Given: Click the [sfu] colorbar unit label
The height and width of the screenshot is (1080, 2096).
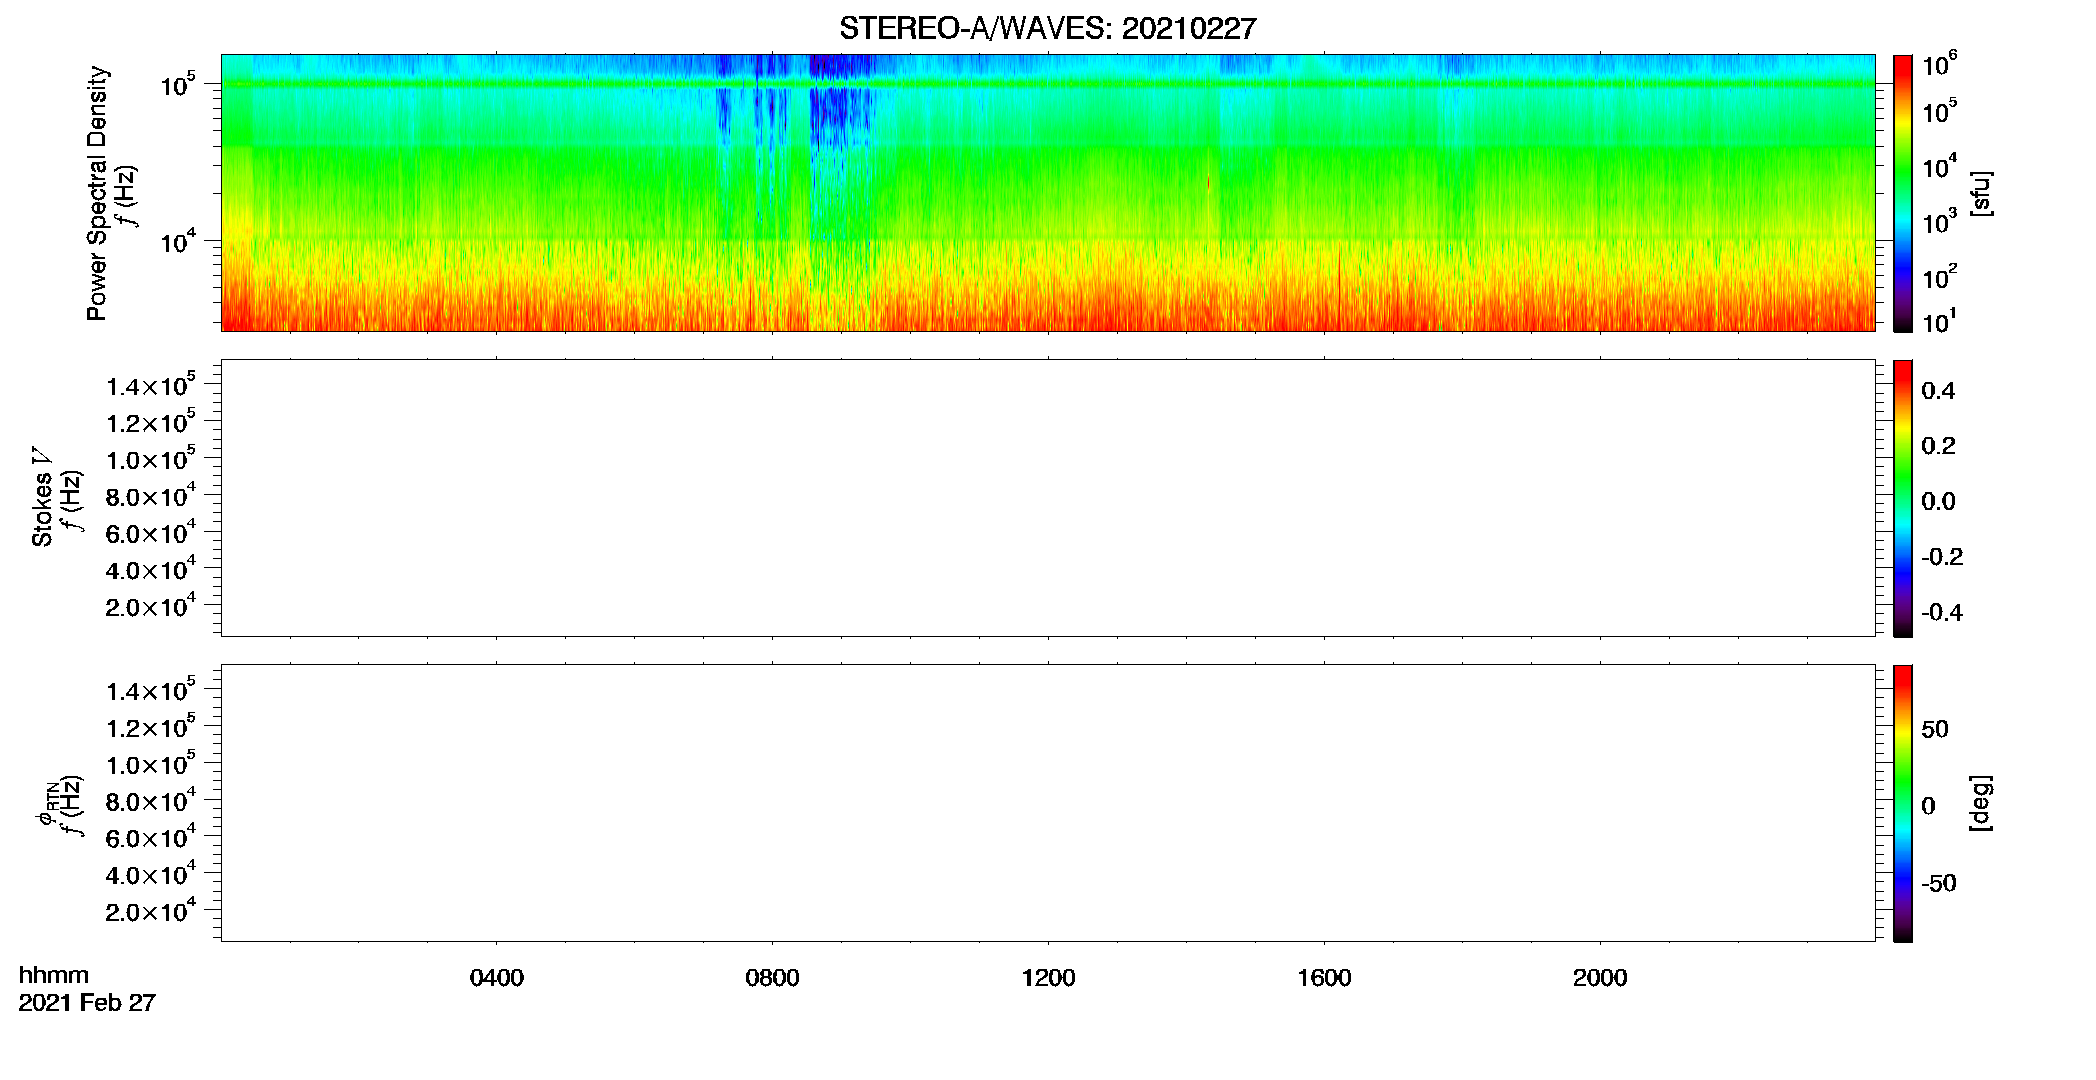Looking at the screenshot, I should click(1981, 194).
